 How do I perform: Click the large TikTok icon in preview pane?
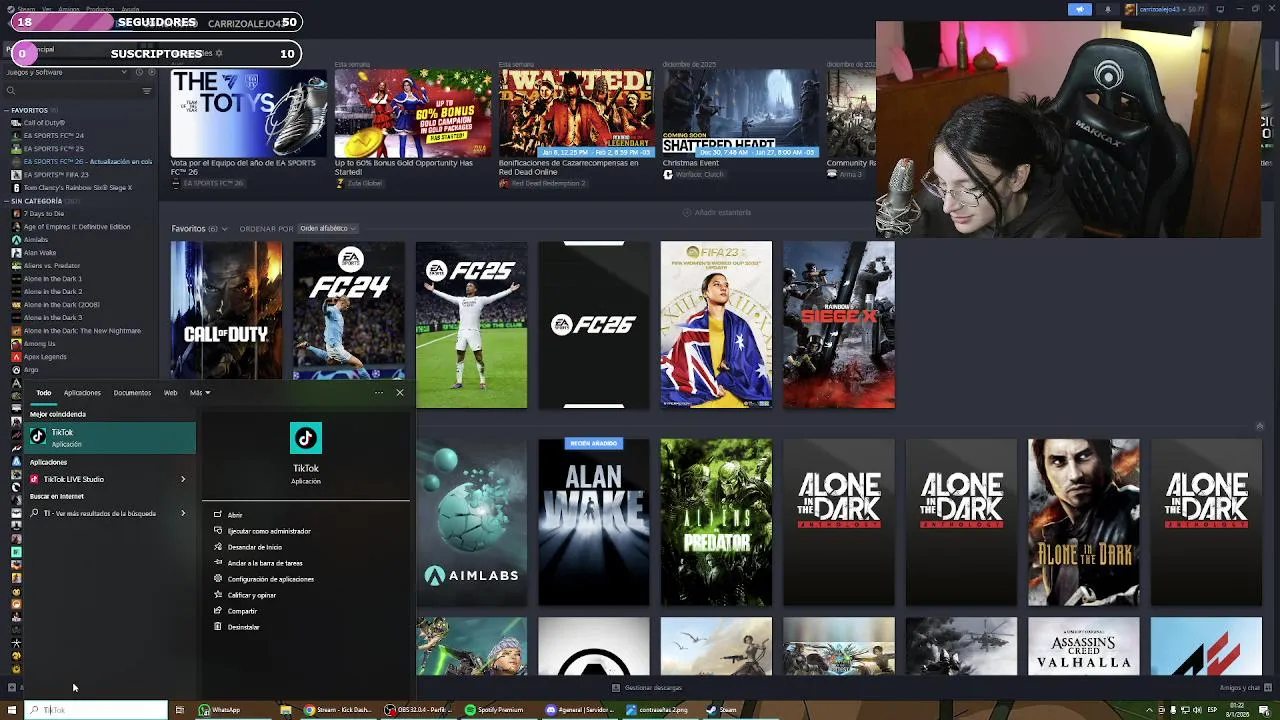(x=306, y=438)
